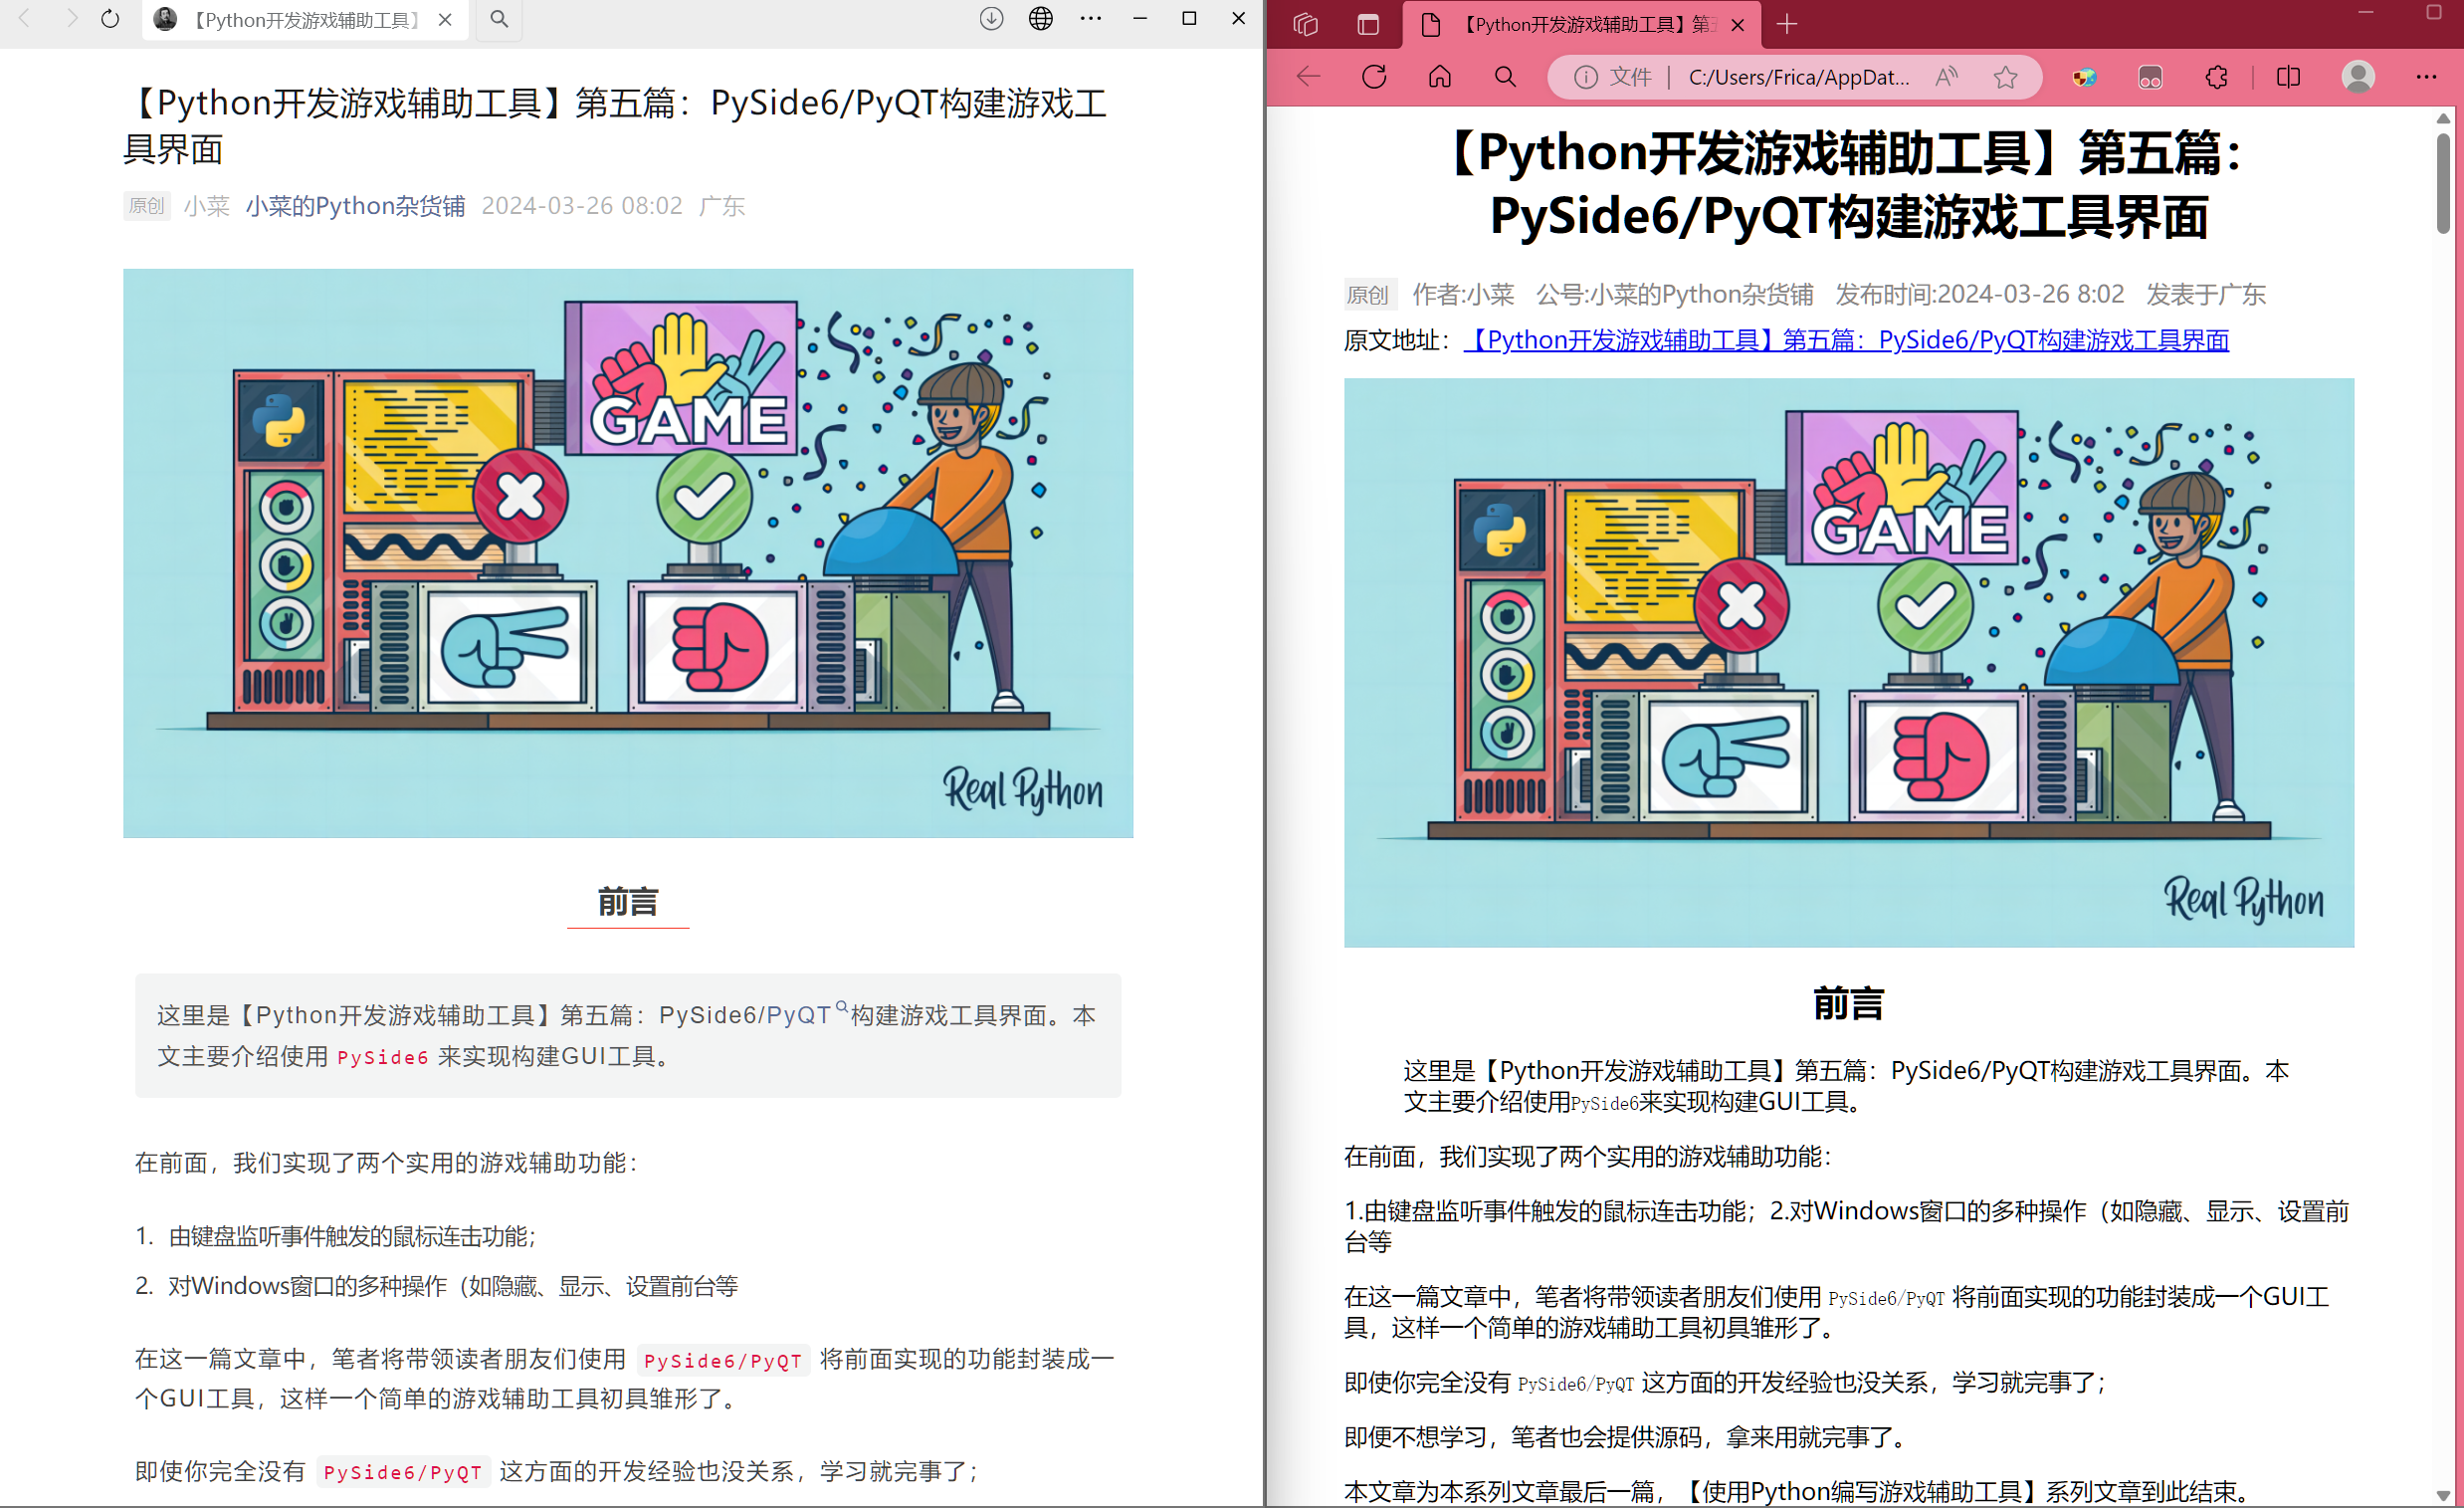Open the original article link (原文地址)
Screen dimensions: 2464x1508
1845,340
